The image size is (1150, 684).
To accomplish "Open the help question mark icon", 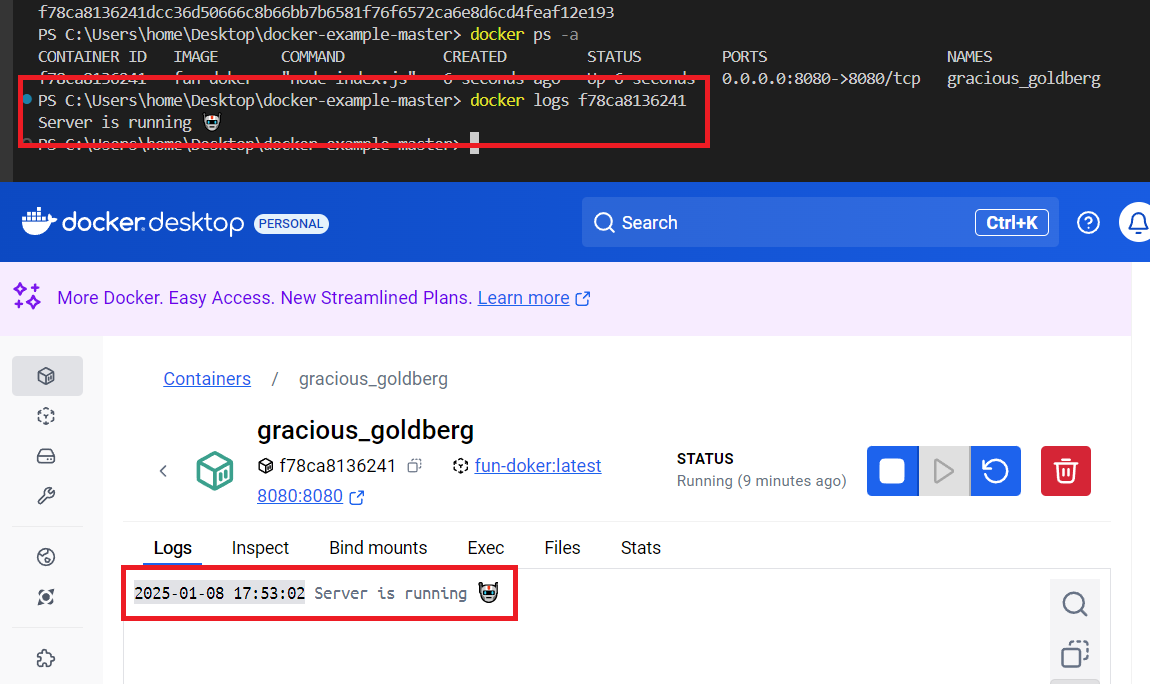I will click(x=1088, y=222).
